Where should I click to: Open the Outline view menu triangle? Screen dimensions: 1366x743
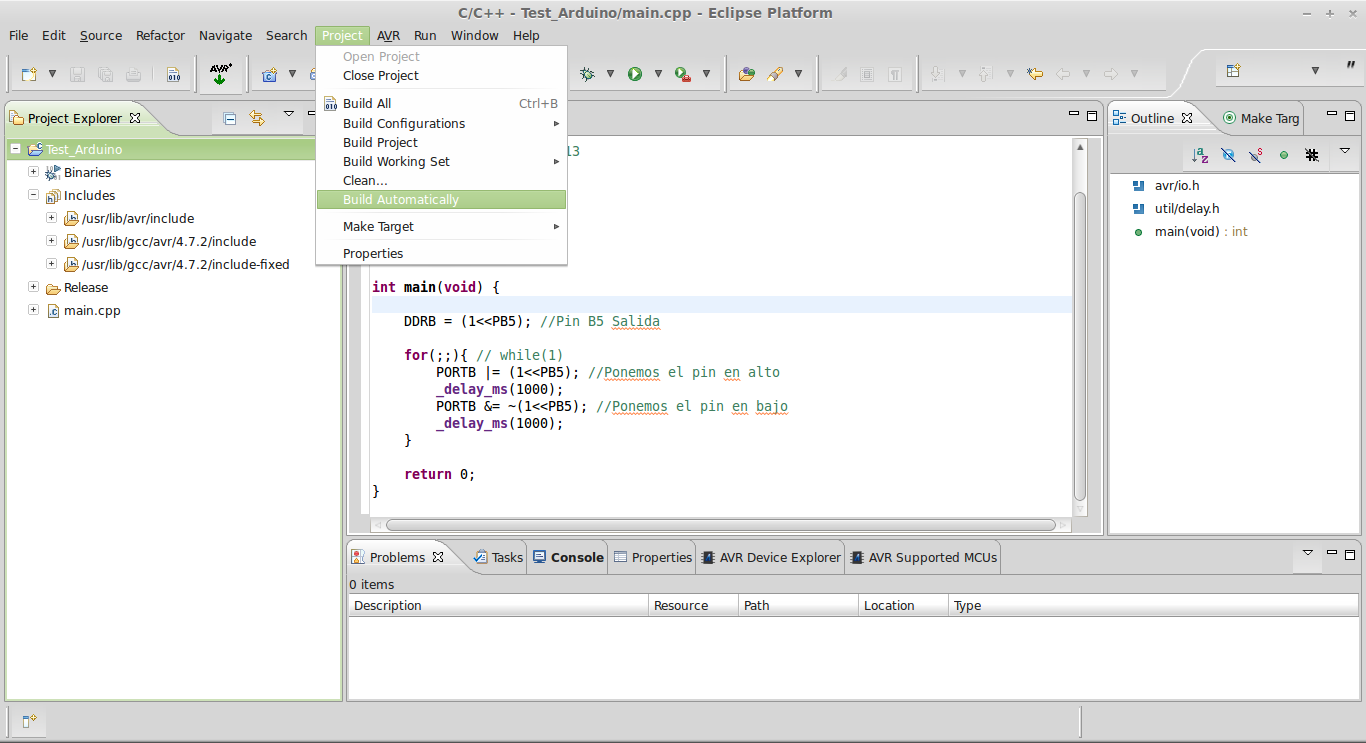coord(1345,151)
